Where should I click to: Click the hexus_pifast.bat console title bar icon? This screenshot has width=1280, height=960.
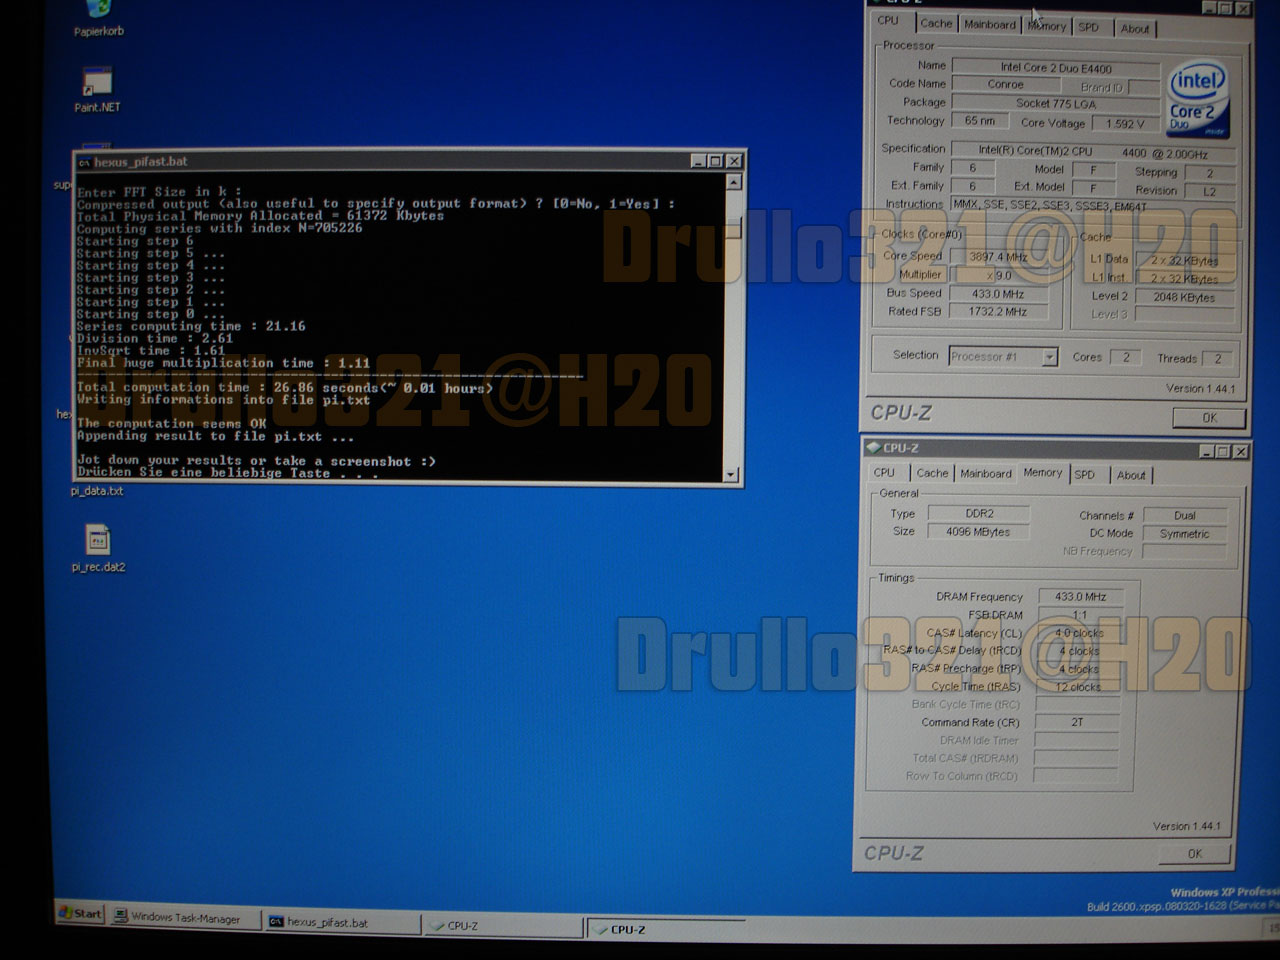85,162
